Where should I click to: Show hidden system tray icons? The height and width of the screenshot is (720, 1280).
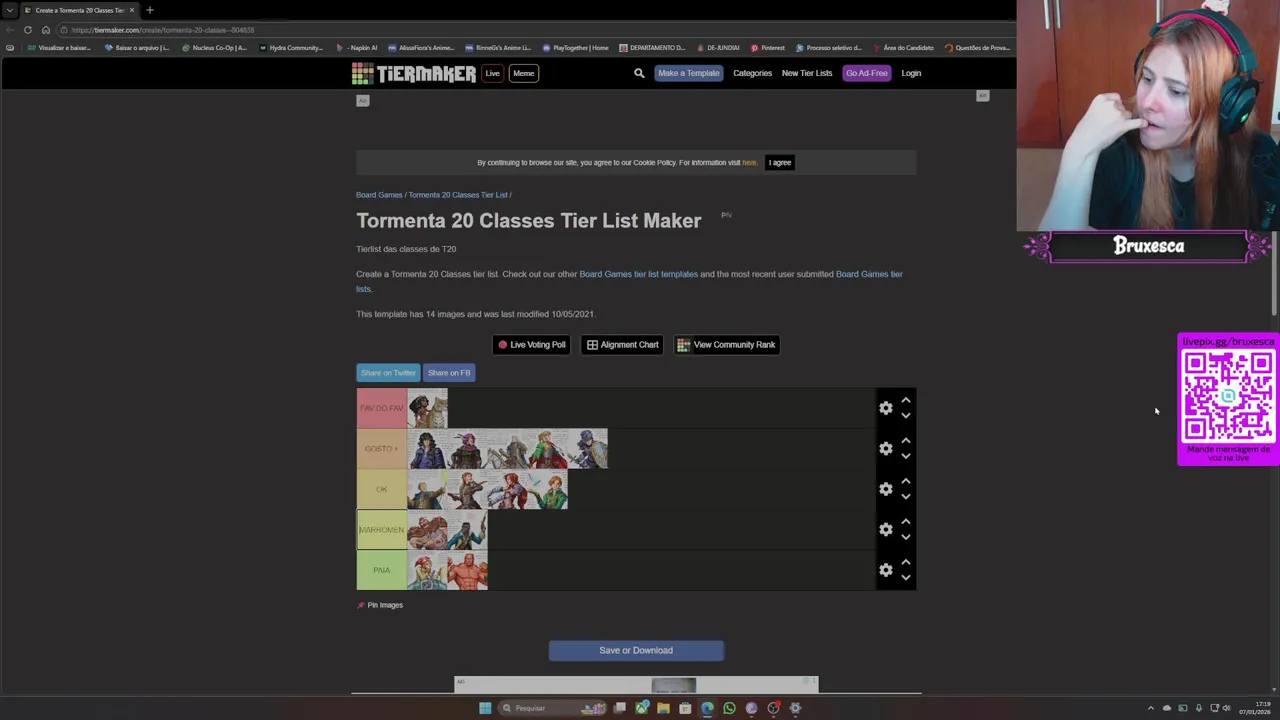[x=1150, y=708]
